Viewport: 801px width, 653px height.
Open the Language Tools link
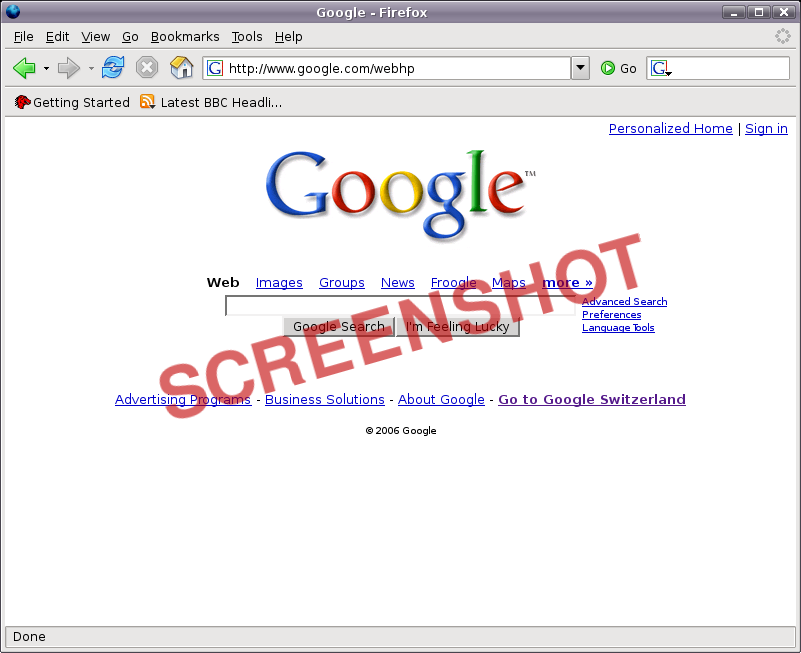point(618,328)
